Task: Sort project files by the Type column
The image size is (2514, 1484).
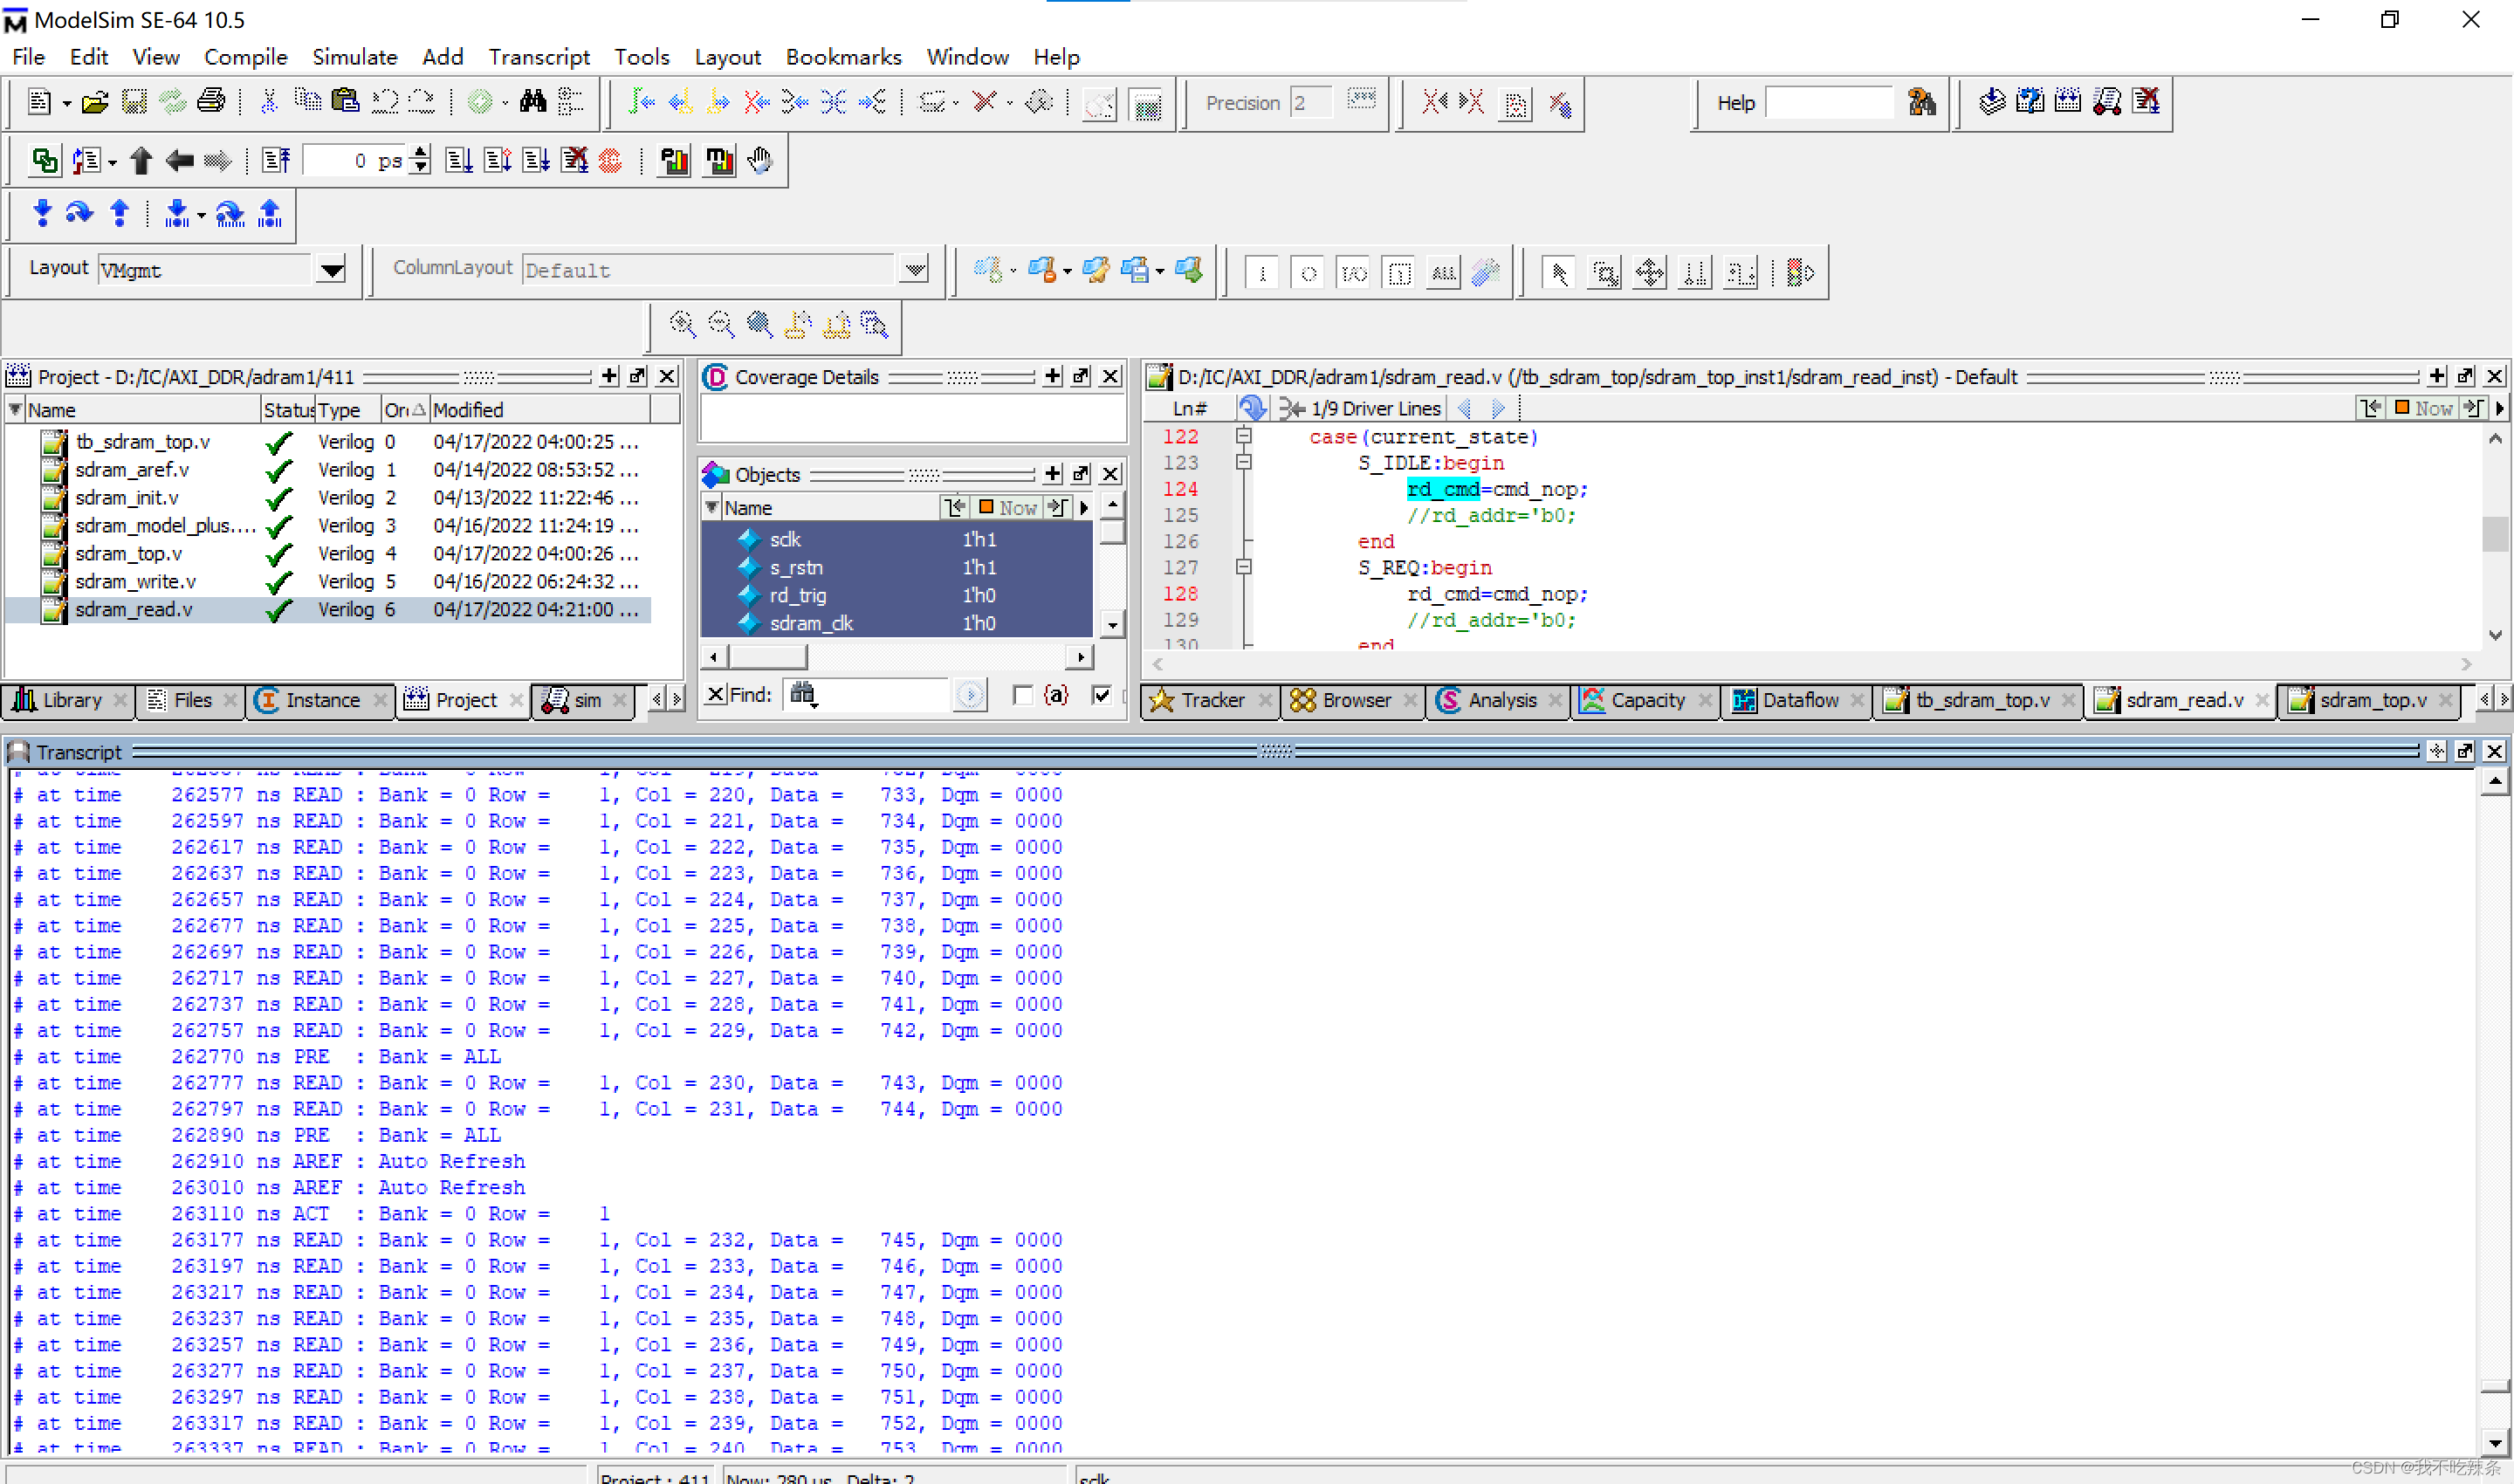Action: 347,410
